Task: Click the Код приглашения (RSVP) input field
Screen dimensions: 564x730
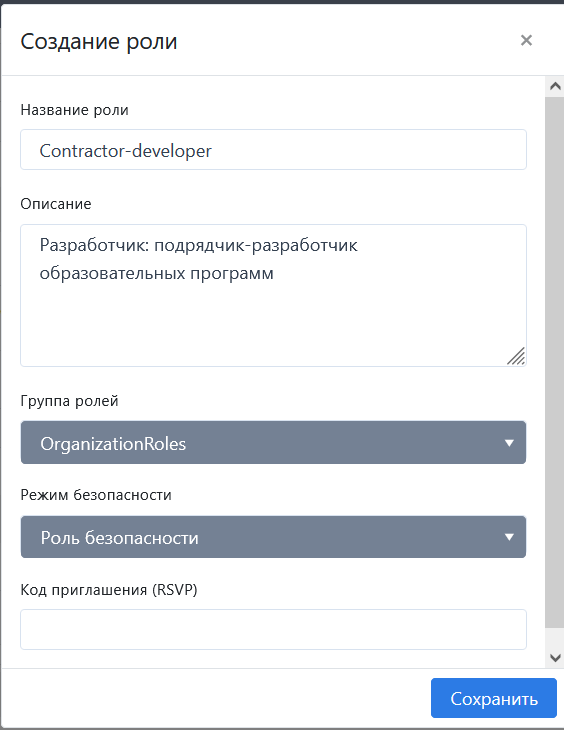Action: [x=273, y=629]
